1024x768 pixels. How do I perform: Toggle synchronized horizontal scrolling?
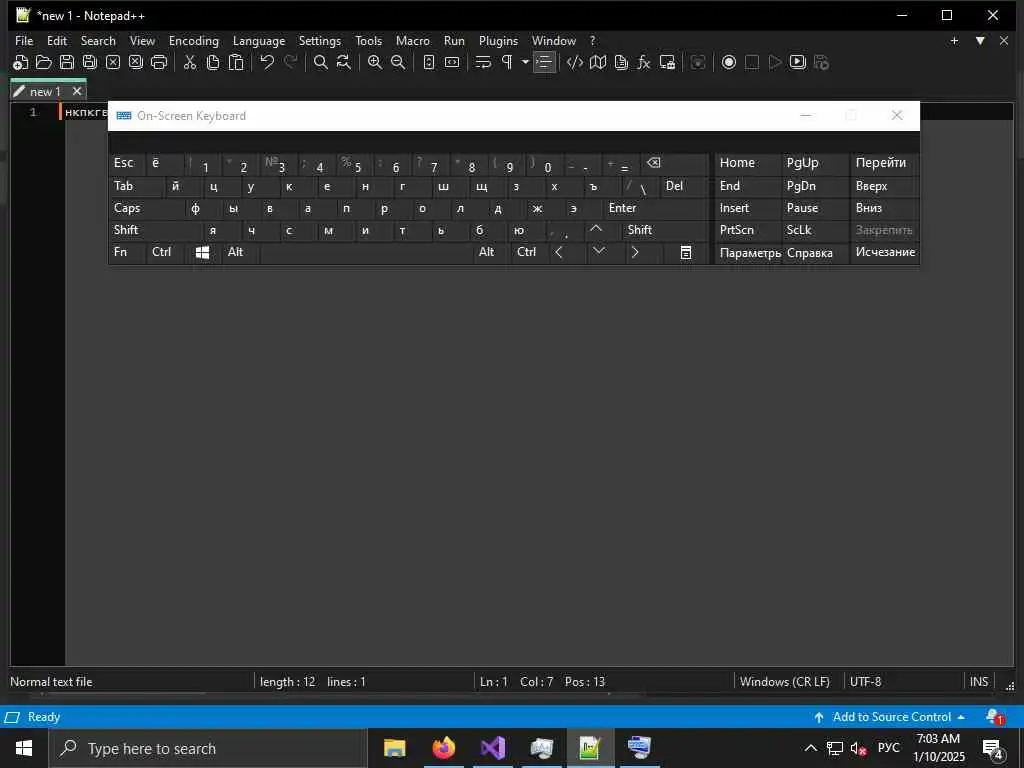452,63
